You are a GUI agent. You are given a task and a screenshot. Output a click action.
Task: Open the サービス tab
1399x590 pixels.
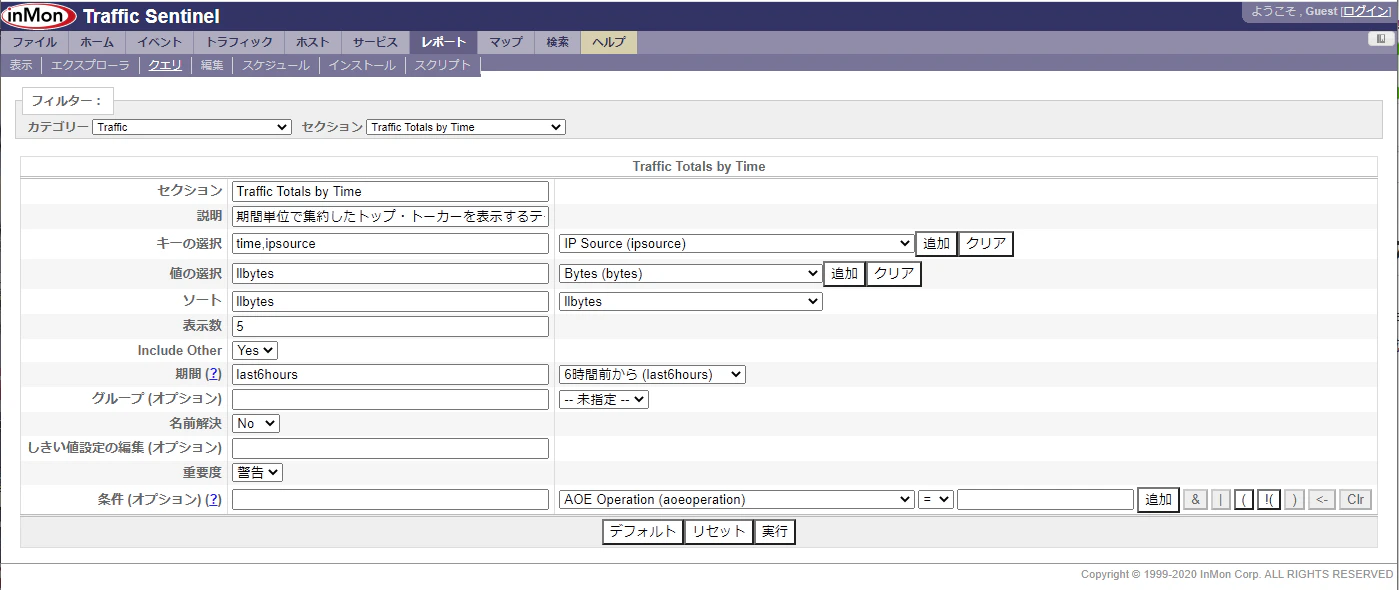pyautogui.click(x=376, y=42)
